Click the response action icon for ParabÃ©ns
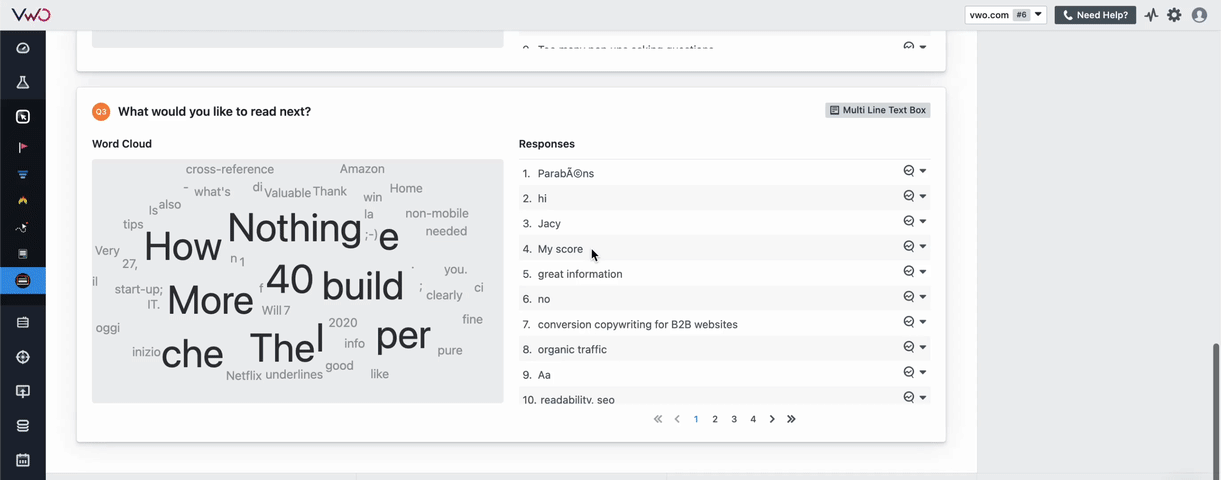Screen dimensions: 1221x480 tap(909, 171)
